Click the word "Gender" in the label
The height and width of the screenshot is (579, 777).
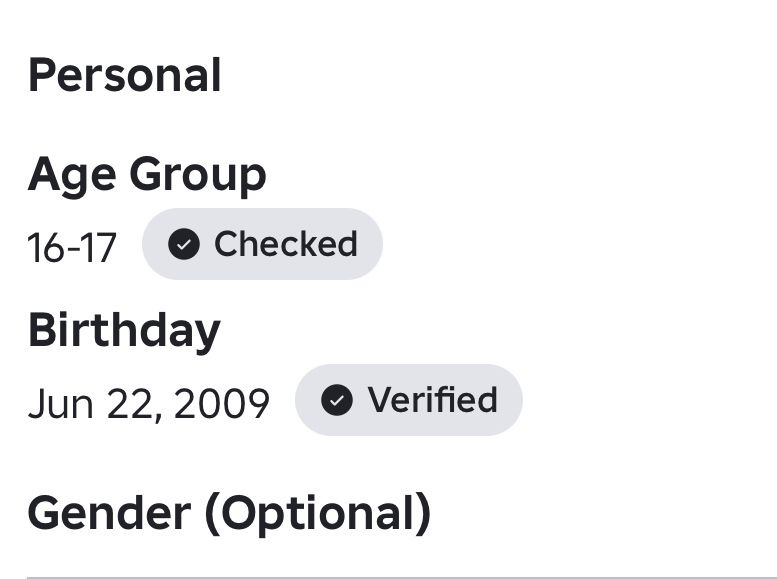109,512
